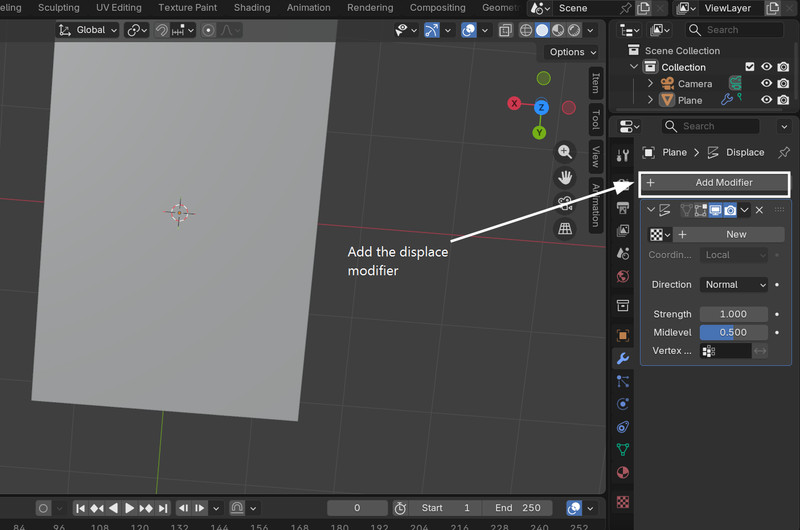Screen dimensions: 800x530
Task: Toggle proportional editing in header
Action: [x=208, y=31]
